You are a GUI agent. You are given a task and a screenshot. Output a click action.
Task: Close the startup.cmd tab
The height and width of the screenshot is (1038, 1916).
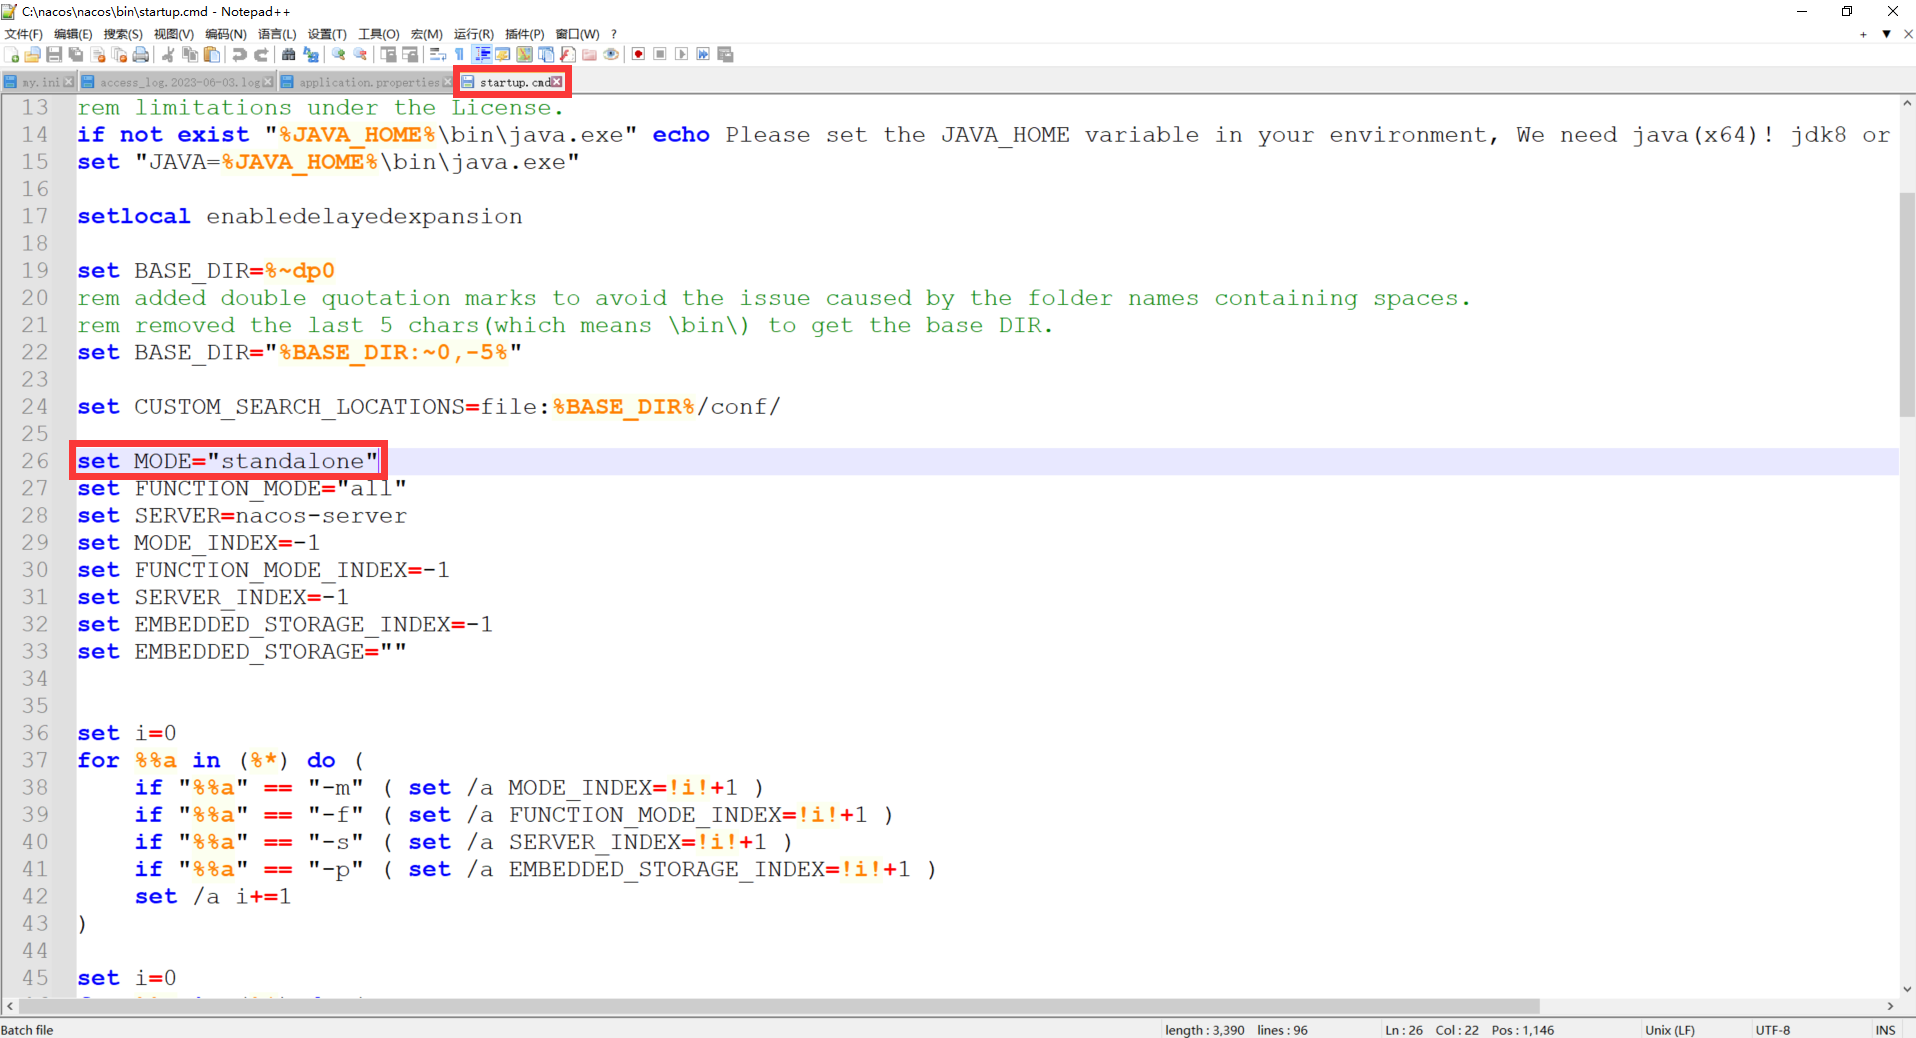(x=557, y=82)
